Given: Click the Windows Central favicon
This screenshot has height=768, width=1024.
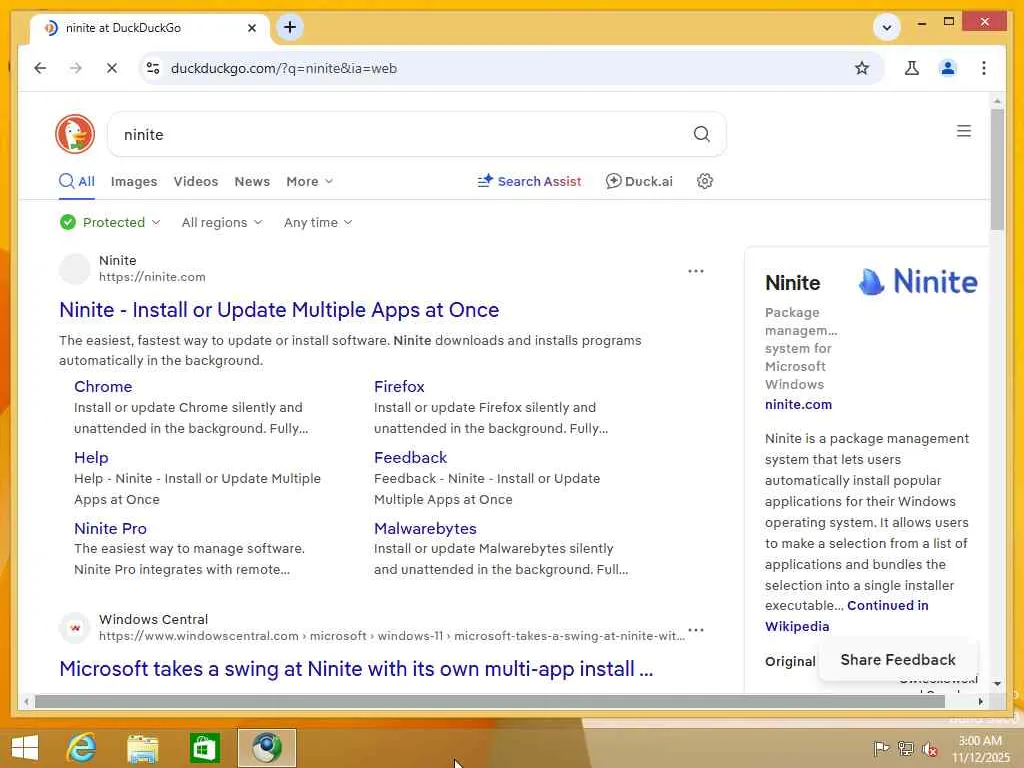Looking at the screenshot, I should (75, 628).
